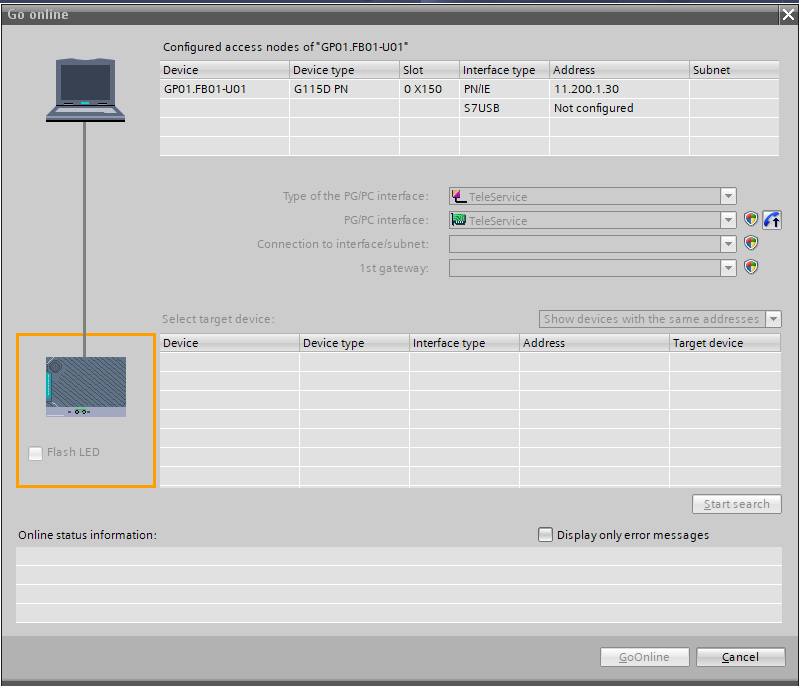
Task: Click the network card icon in PG/PC interface field
Action: click(459, 220)
